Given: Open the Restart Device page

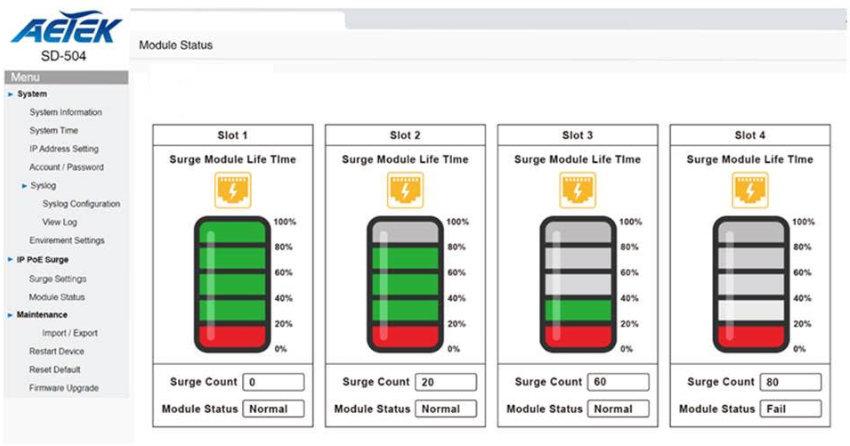Looking at the screenshot, I should point(57,351).
